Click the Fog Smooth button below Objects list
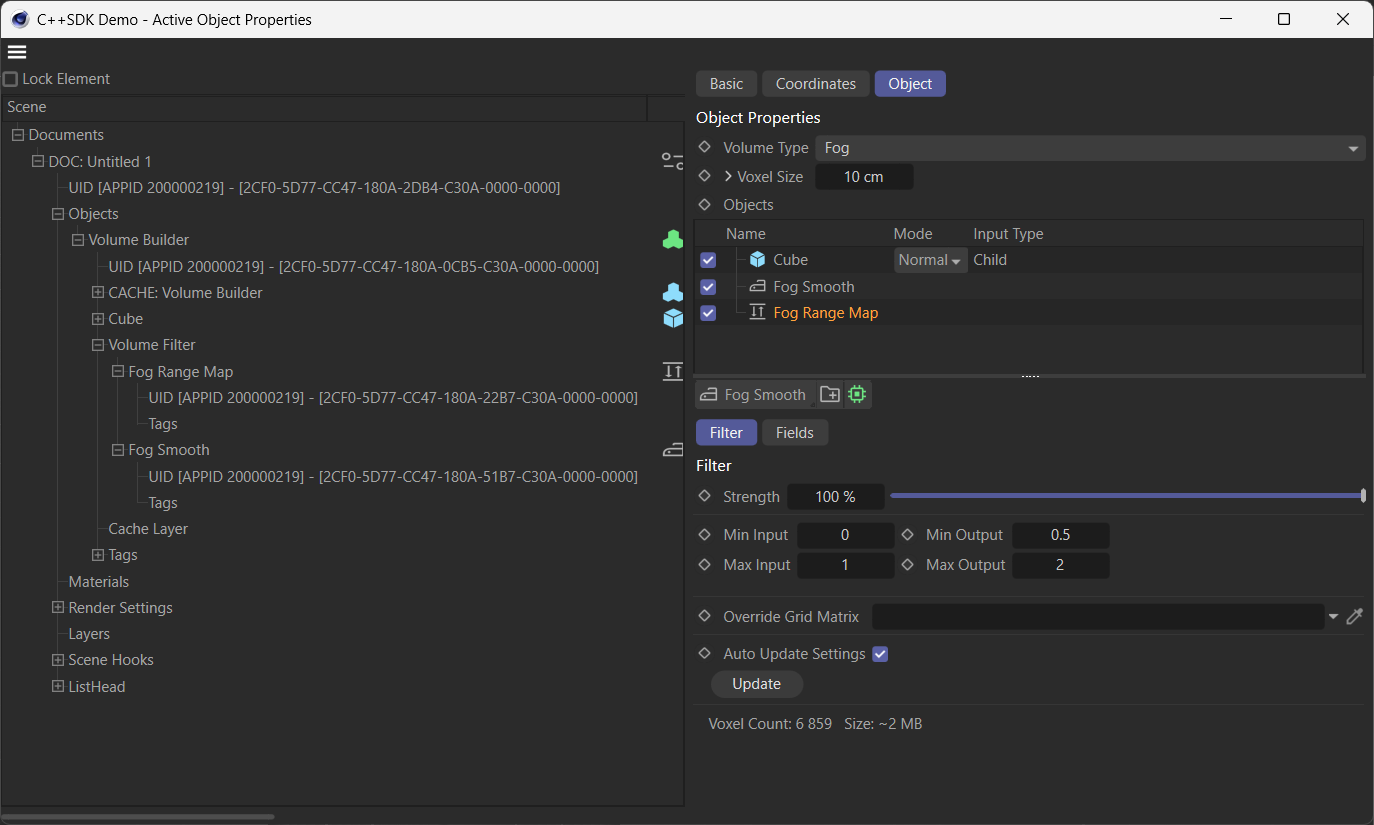The width and height of the screenshot is (1374, 825). tap(754, 395)
